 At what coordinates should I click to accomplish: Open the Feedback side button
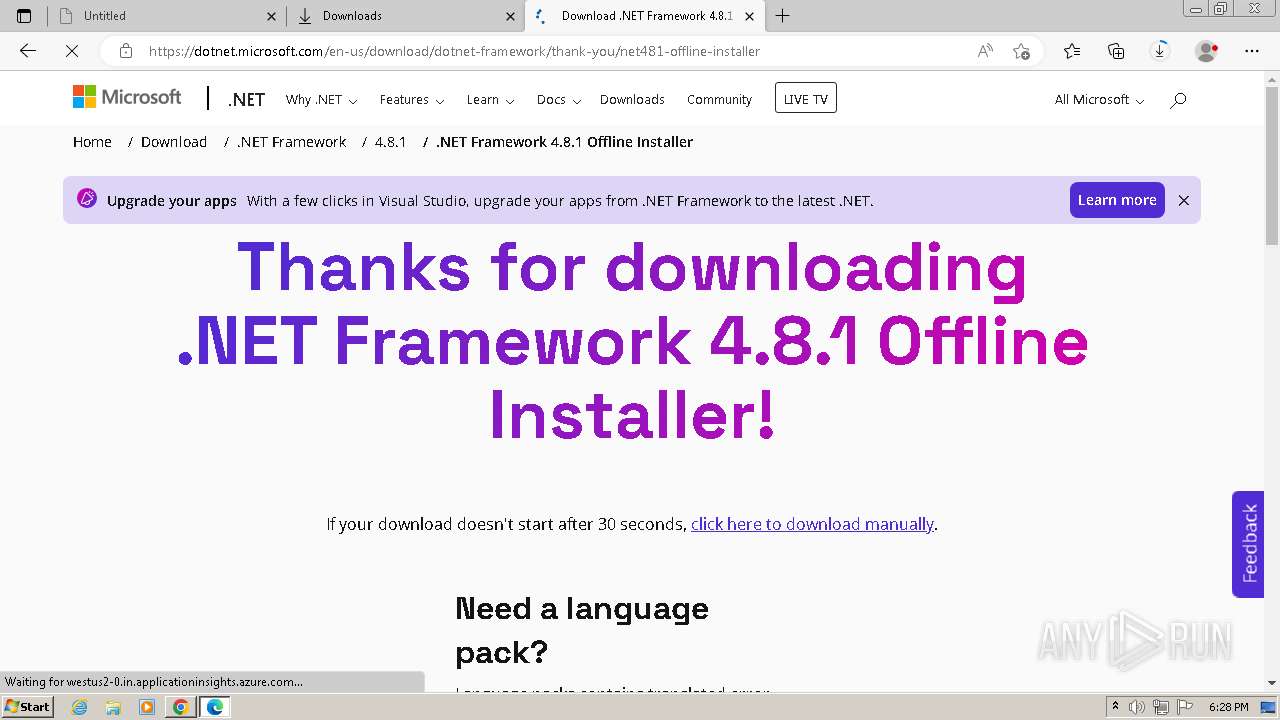coord(1248,544)
